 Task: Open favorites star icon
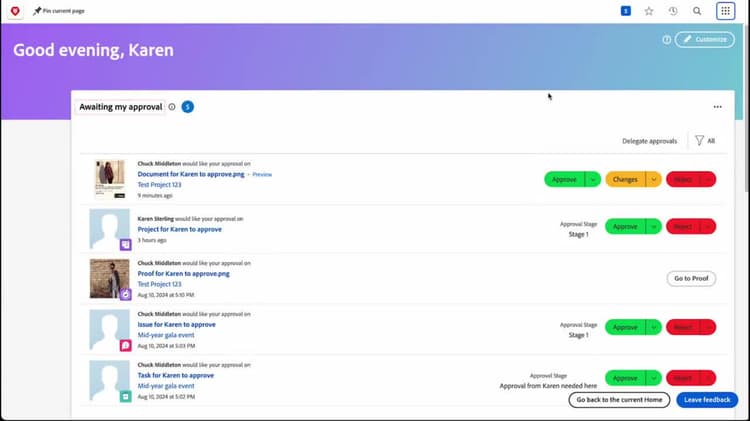(649, 11)
